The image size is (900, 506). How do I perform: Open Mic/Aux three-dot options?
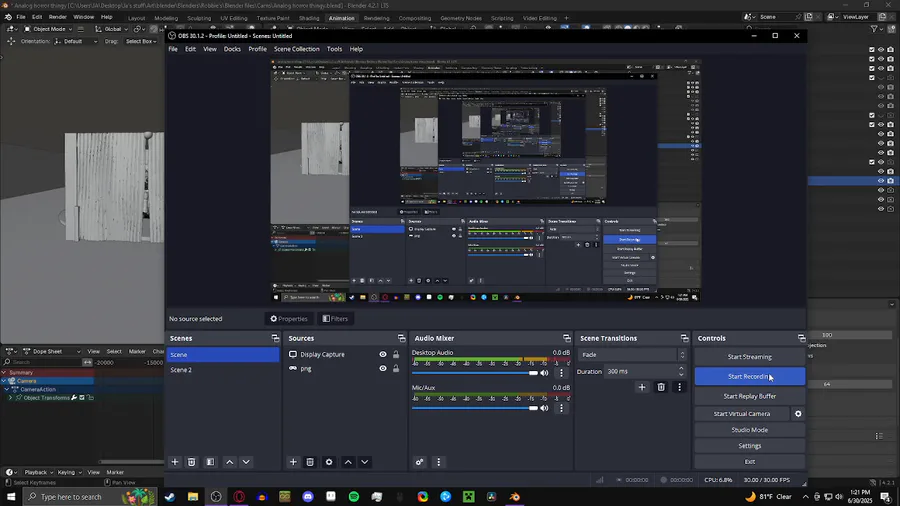click(x=561, y=408)
